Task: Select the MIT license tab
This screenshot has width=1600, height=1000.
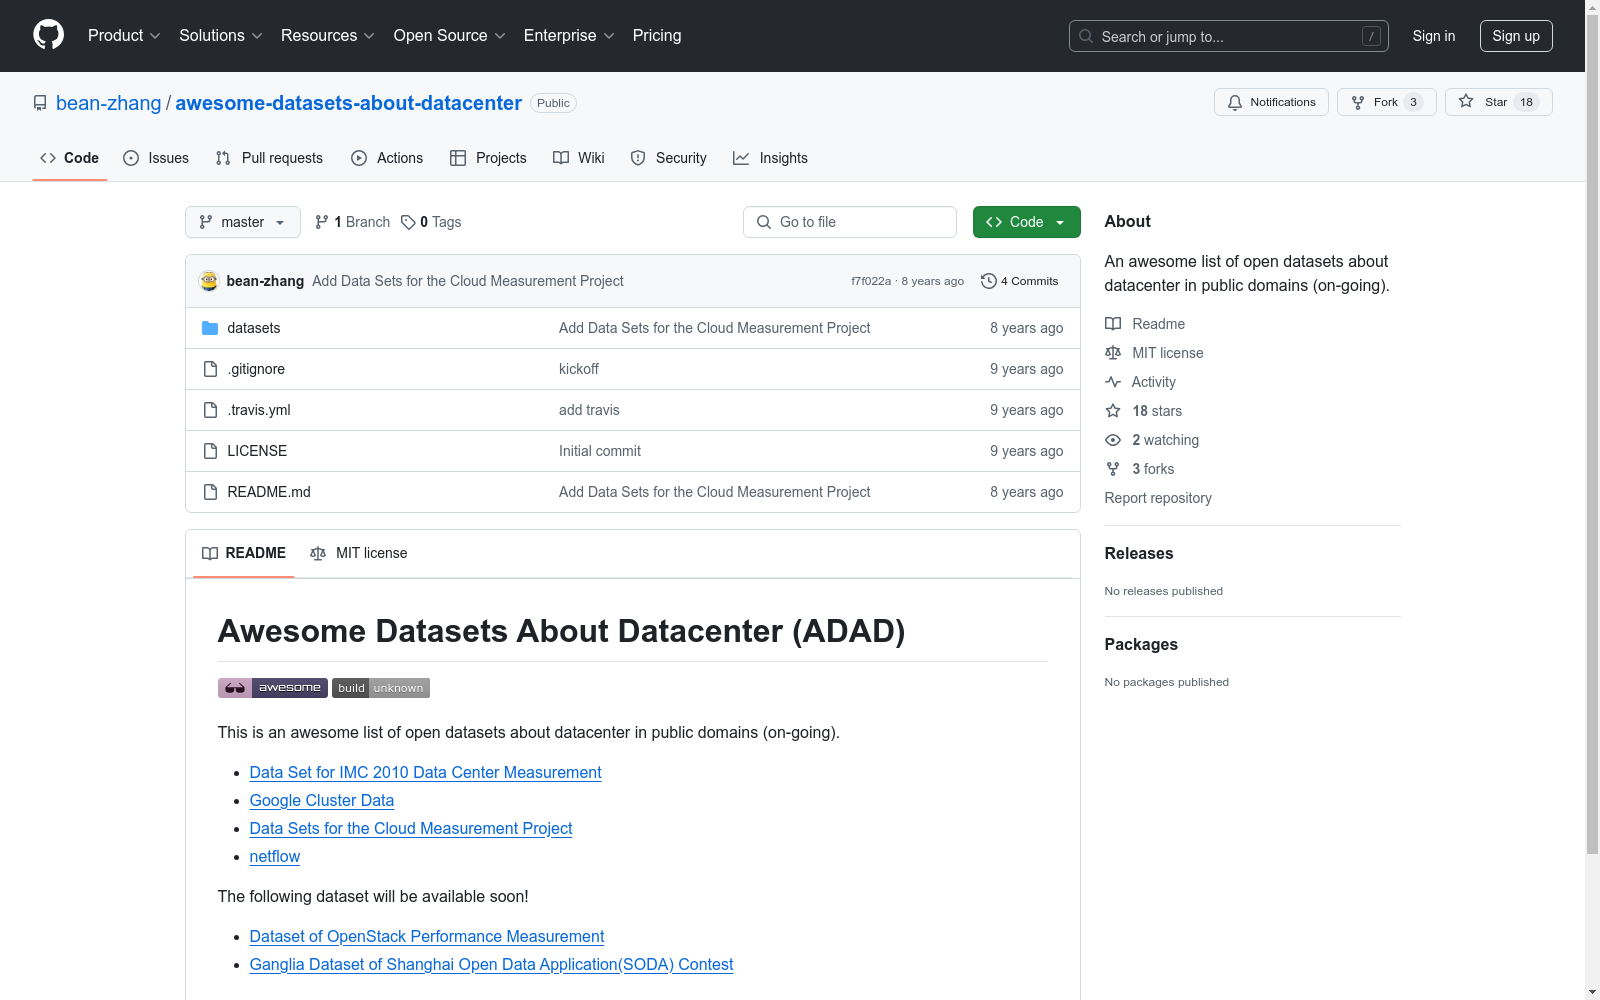Action: click(x=359, y=553)
